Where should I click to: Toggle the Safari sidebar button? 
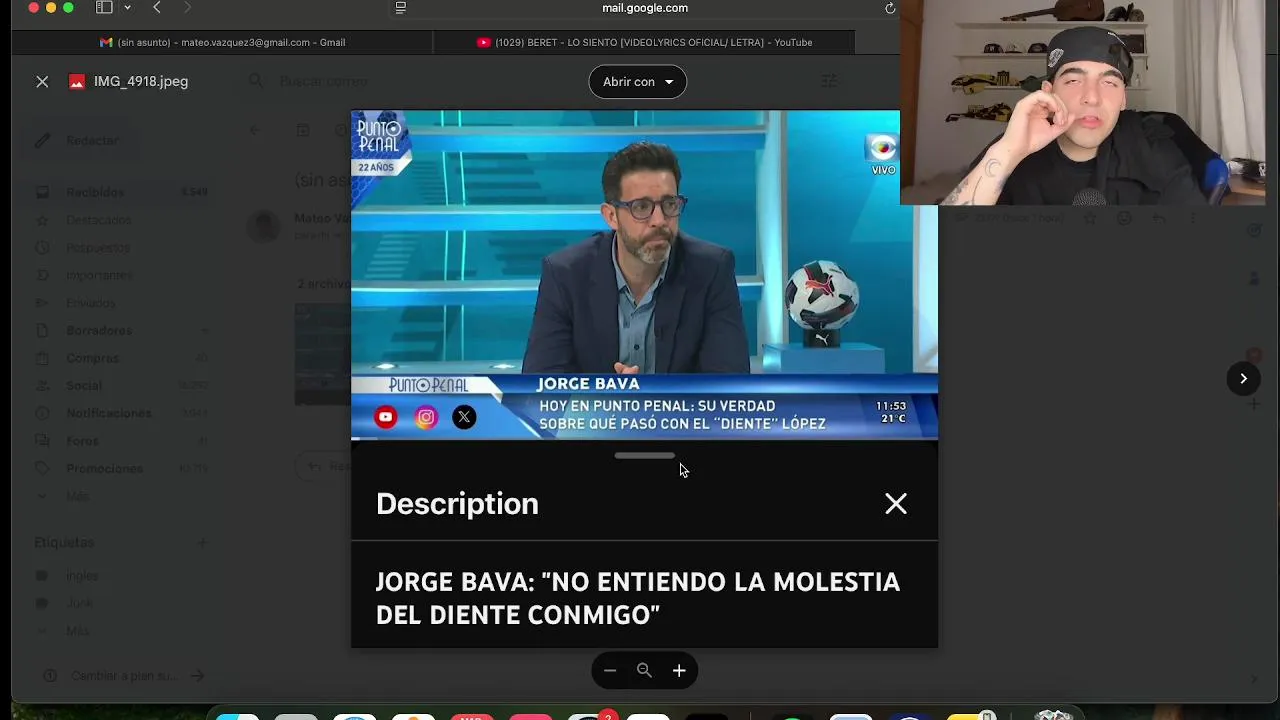coord(104,8)
